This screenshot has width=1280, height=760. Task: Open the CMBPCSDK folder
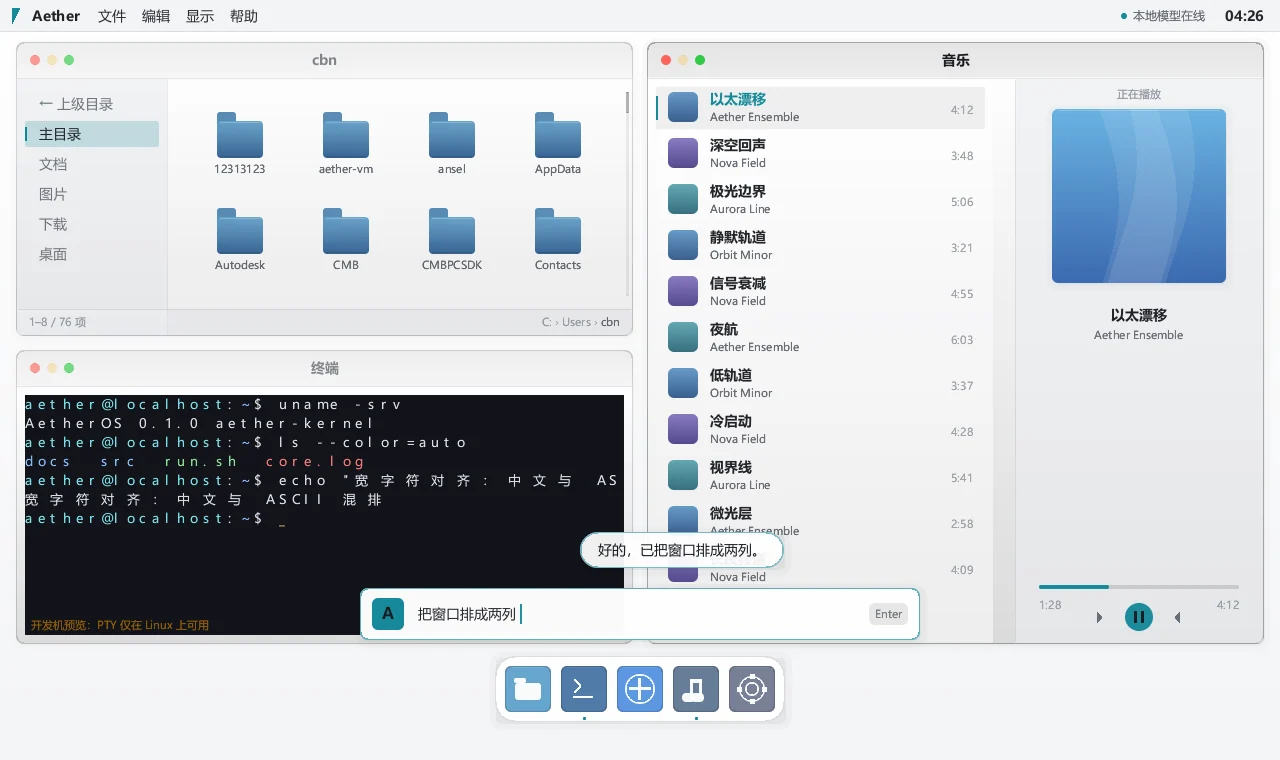[452, 231]
